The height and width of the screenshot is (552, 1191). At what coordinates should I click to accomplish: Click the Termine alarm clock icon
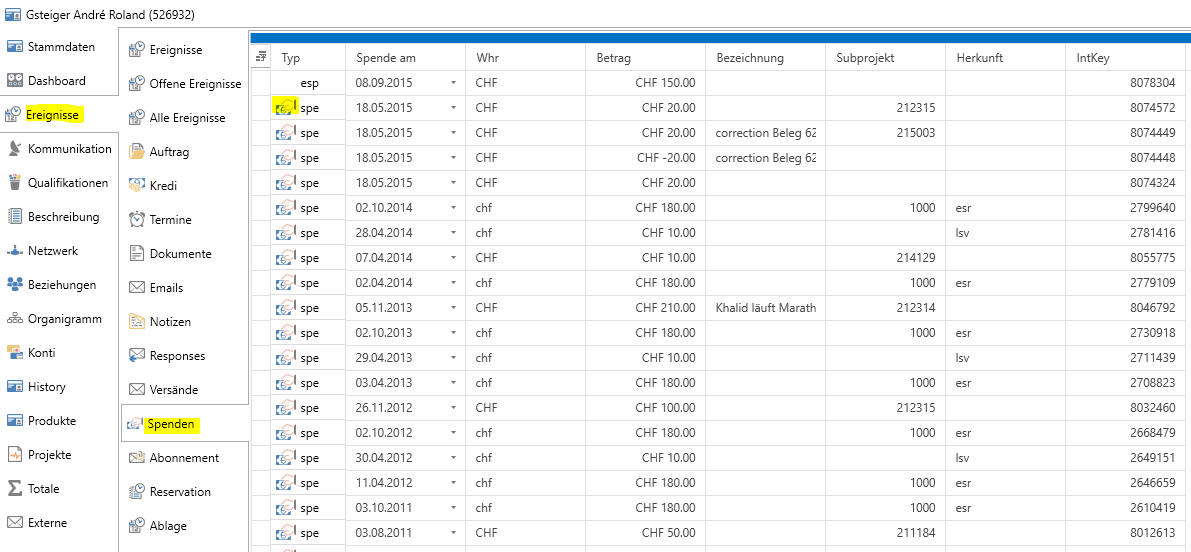click(x=136, y=220)
